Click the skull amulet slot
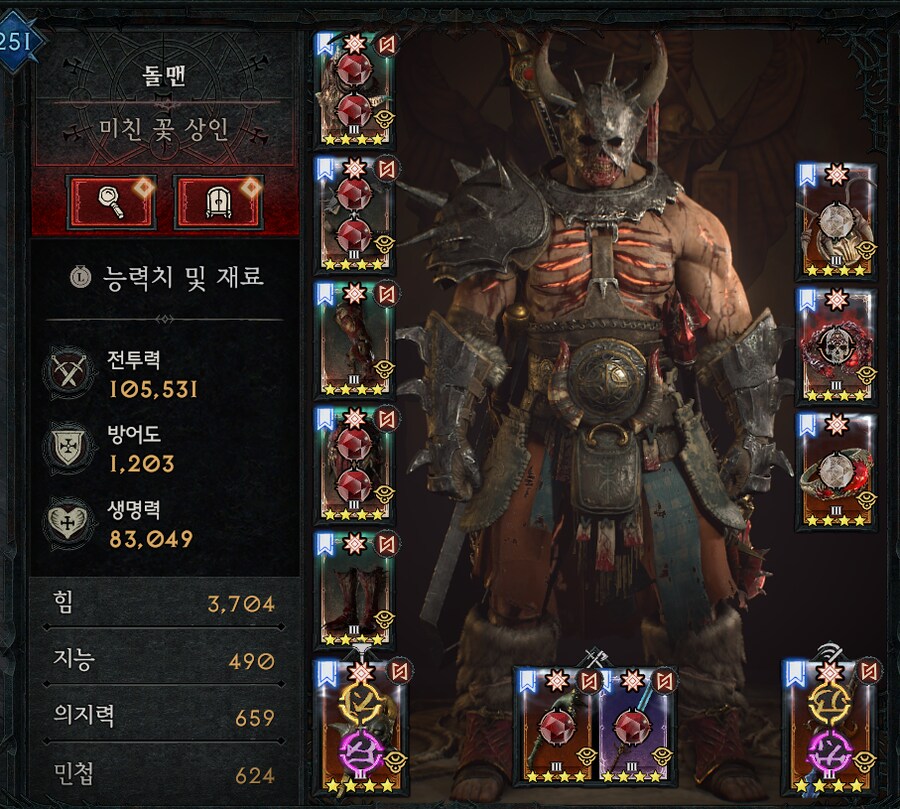 point(836,346)
